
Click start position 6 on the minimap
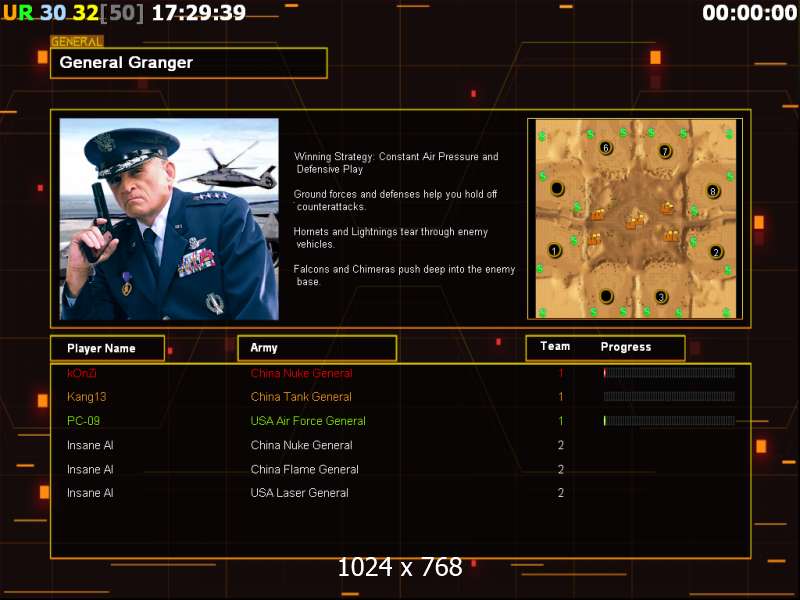point(606,148)
